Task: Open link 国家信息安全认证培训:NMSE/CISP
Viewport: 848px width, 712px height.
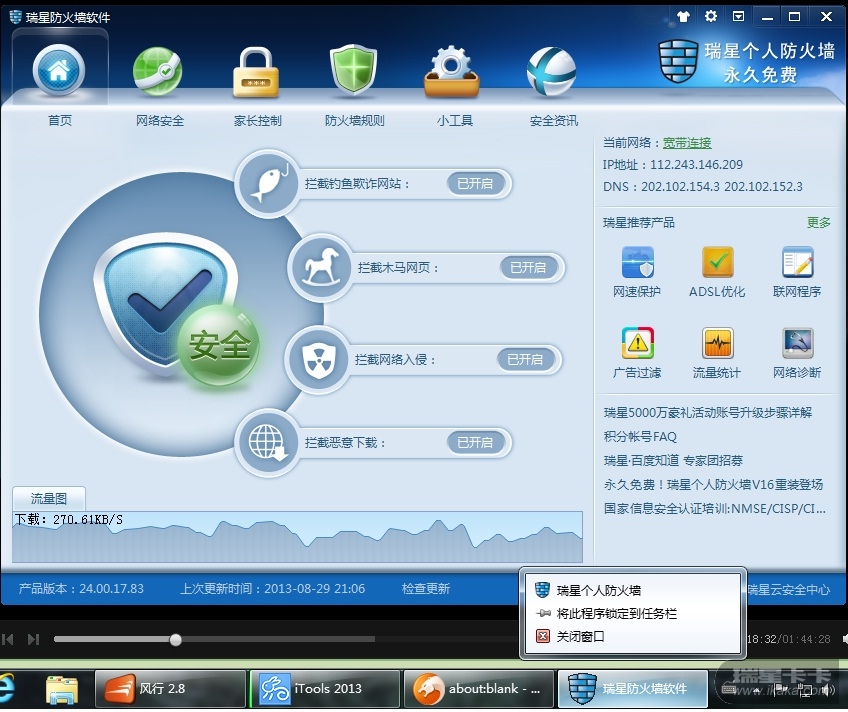Action: coord(714,508)
